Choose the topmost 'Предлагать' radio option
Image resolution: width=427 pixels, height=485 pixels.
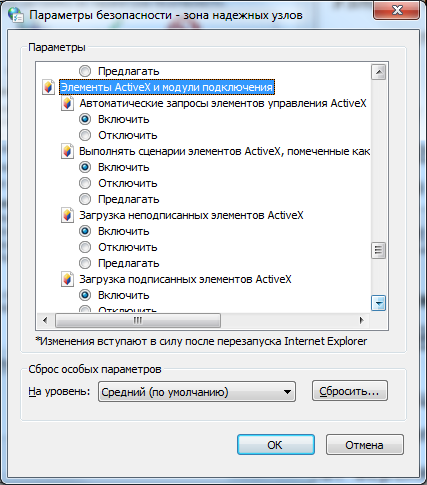point(85,71)
